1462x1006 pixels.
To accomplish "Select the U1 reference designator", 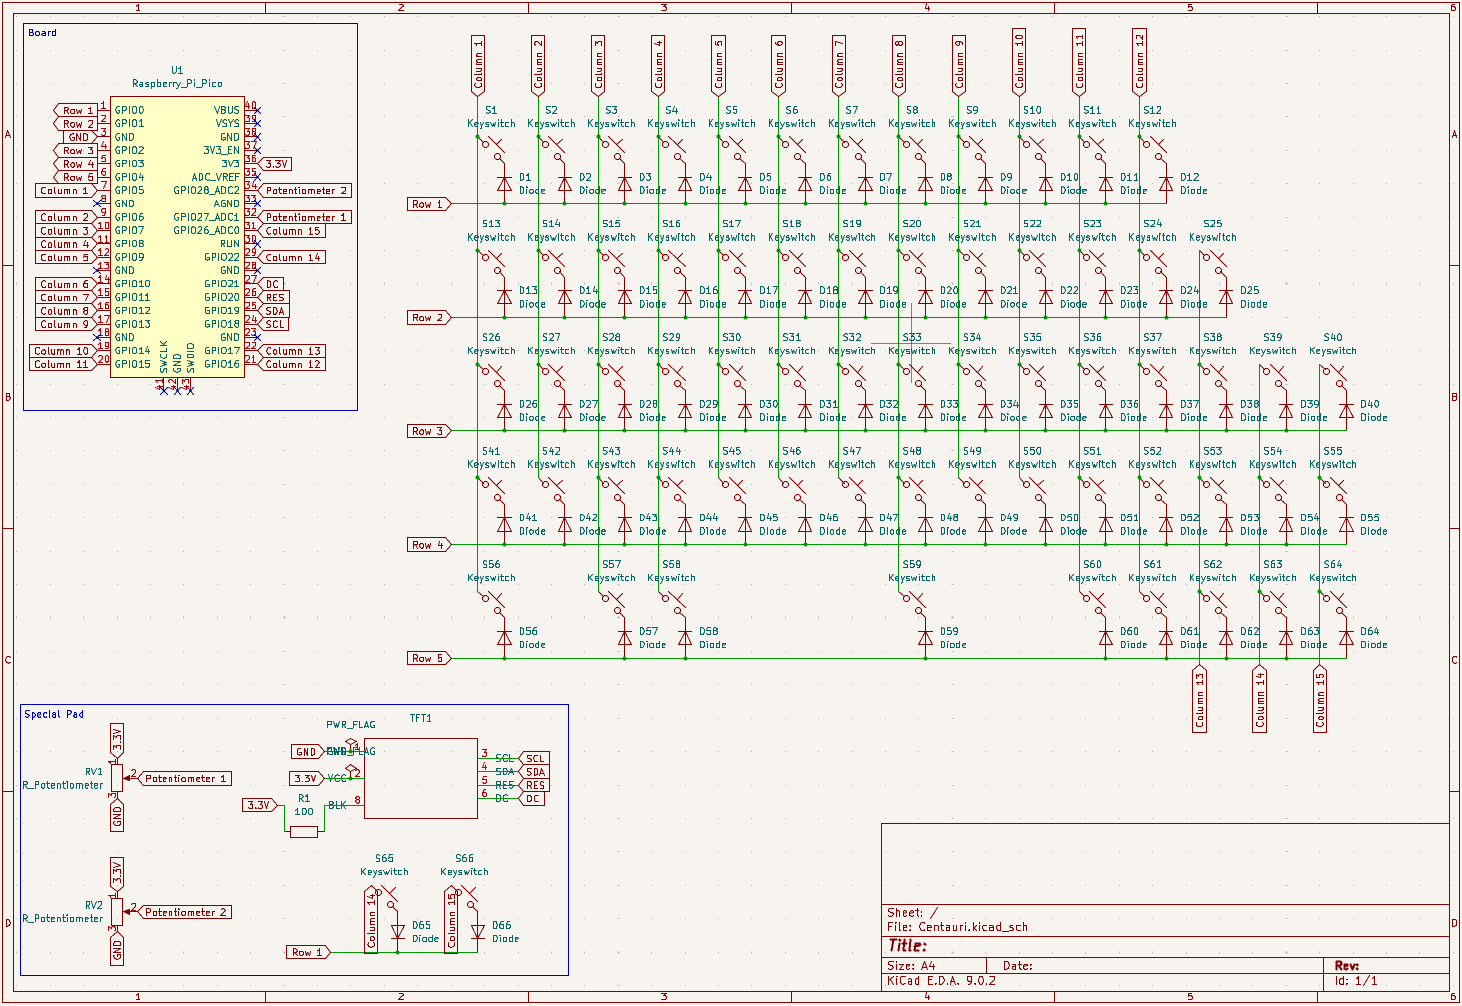I will tap(177, 70).
